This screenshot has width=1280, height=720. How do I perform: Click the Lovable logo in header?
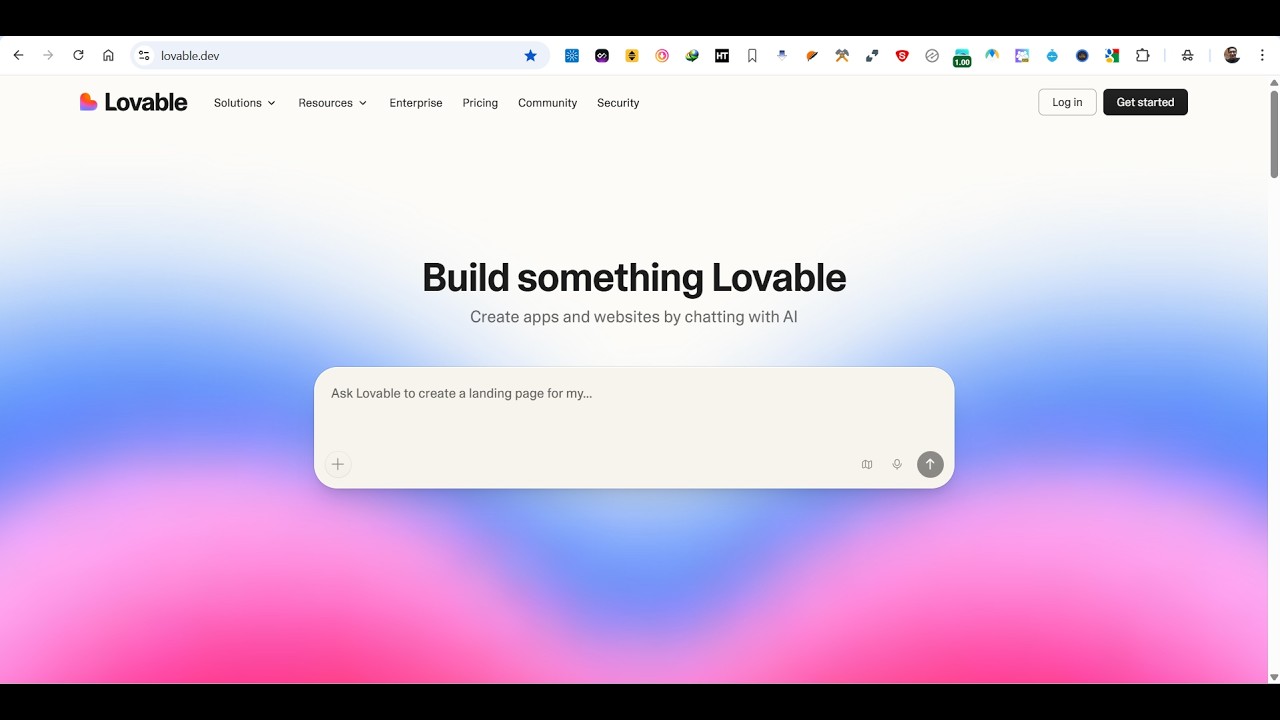coord(133,102)
